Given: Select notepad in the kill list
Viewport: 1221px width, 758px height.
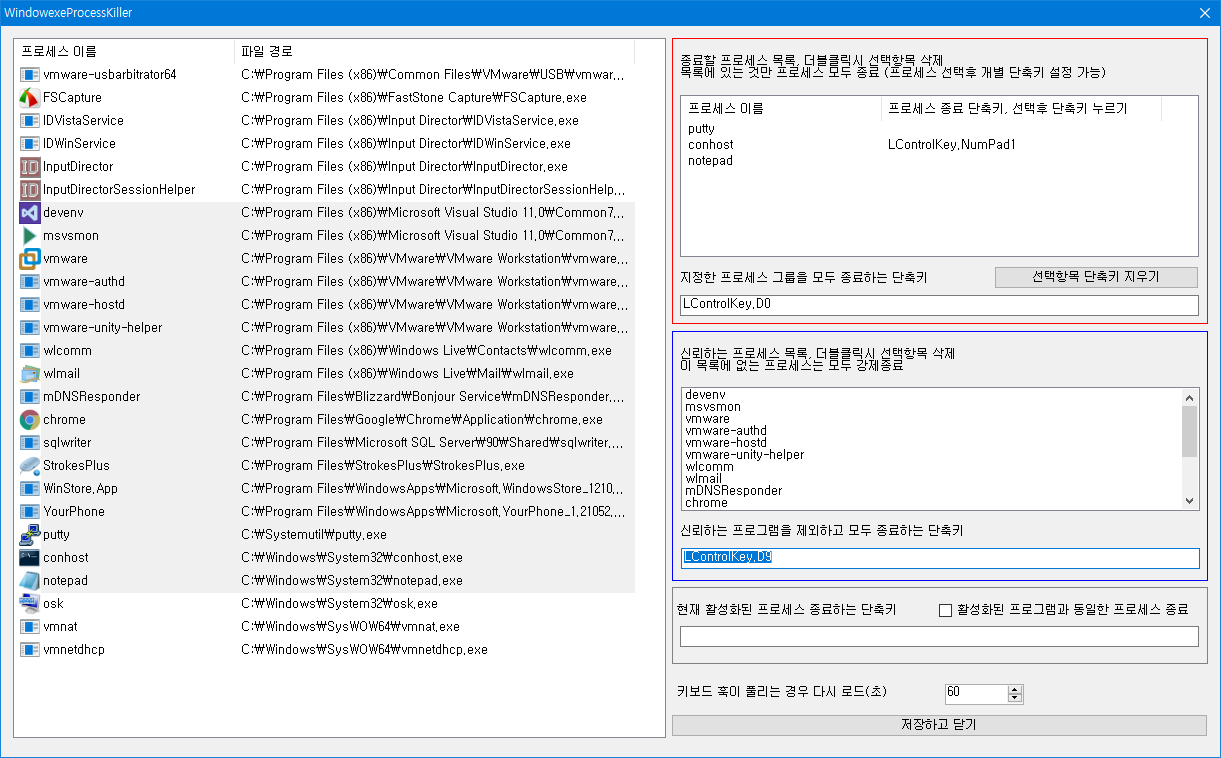Looking at the screenshot, I should (710, 161).
